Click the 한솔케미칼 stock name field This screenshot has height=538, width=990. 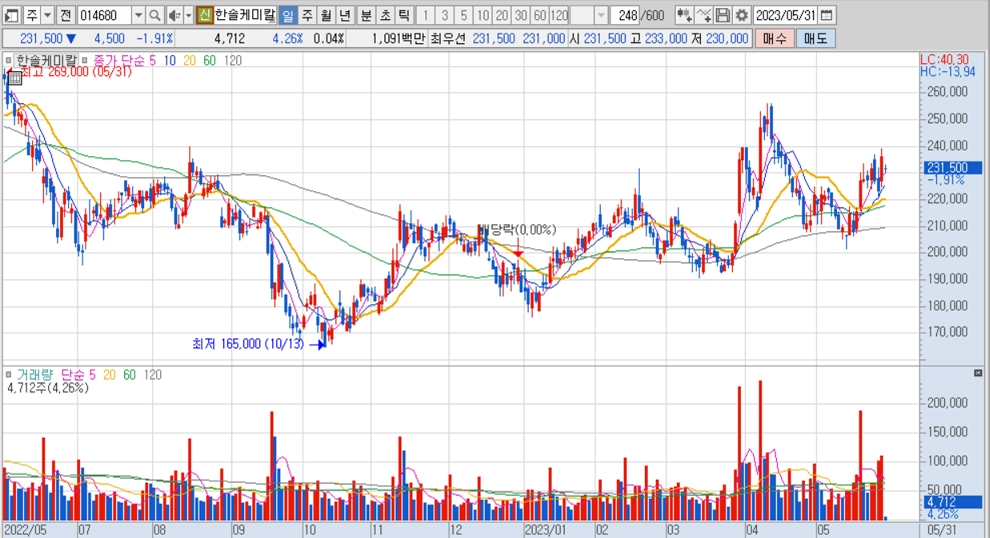tap(245, 15)
